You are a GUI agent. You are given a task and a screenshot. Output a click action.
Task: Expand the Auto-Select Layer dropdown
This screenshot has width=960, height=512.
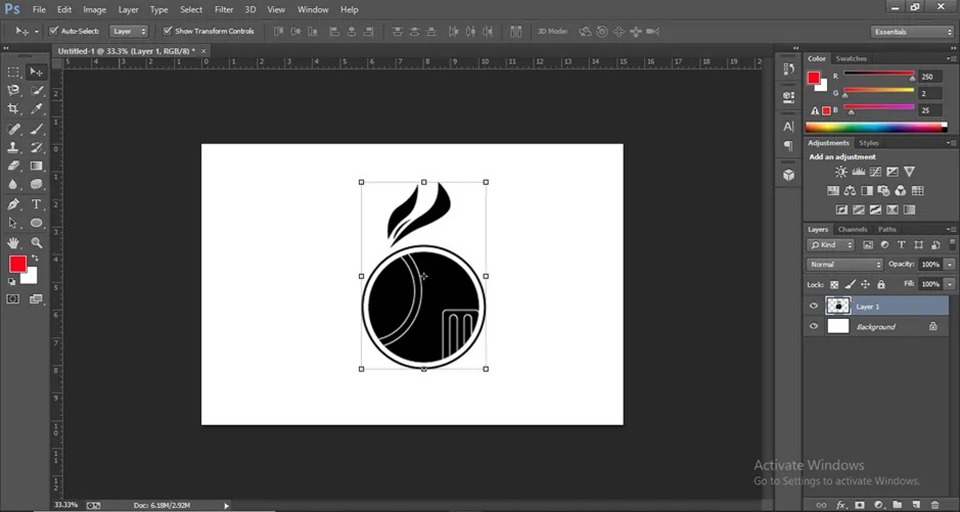(x=128, y=31)
